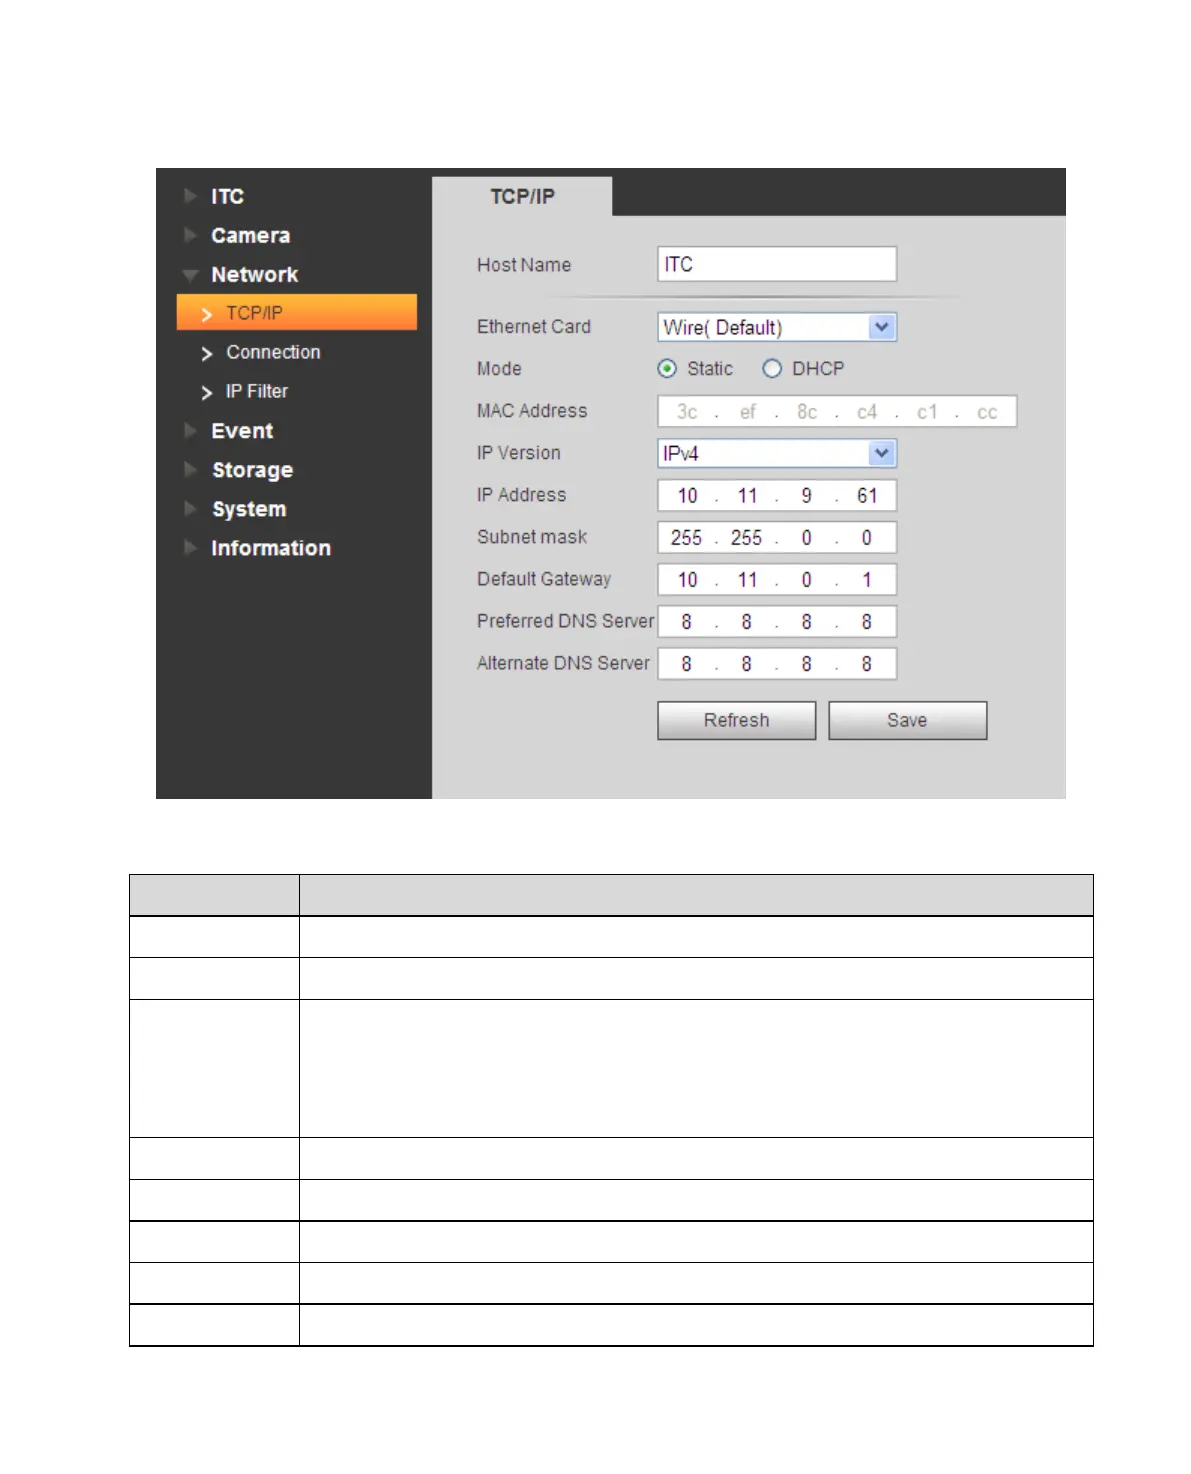
Task: Select DHCP mode radio button
Action: coord(772,369)
